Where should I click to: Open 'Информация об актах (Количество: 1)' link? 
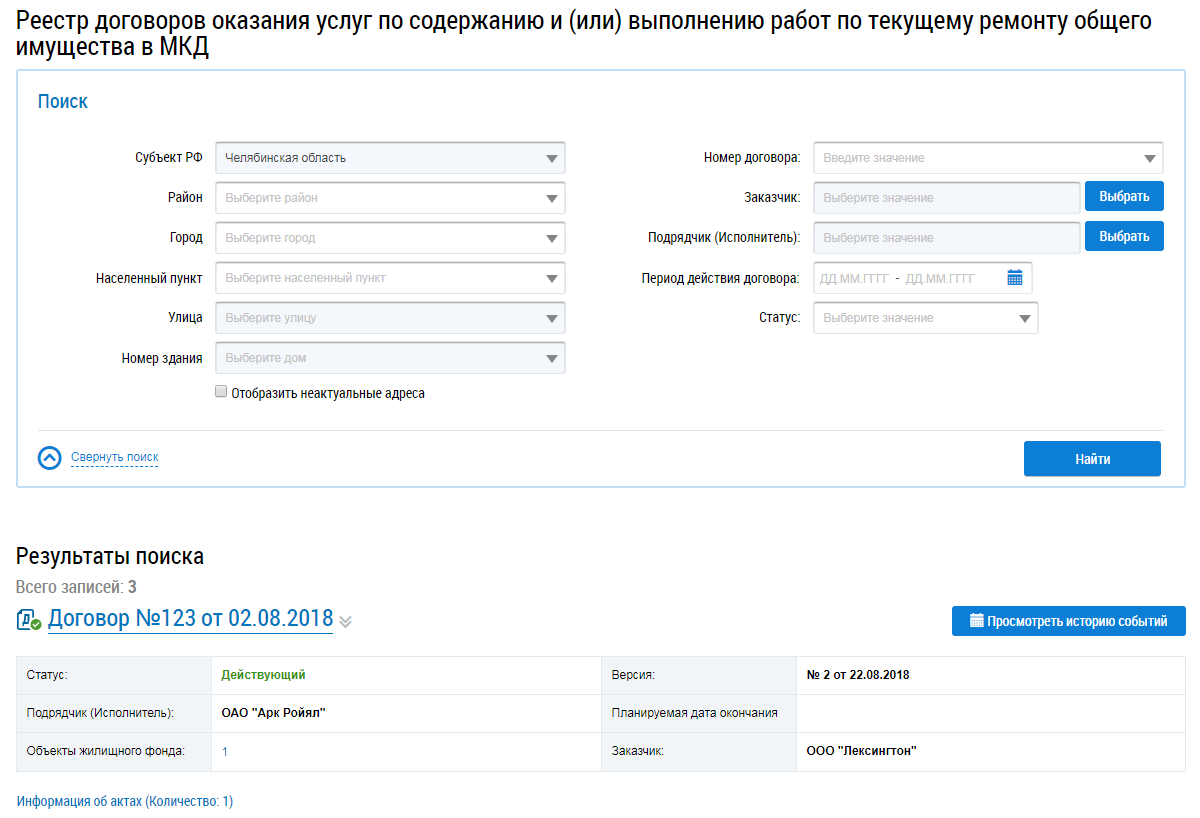tap(125, 801)
